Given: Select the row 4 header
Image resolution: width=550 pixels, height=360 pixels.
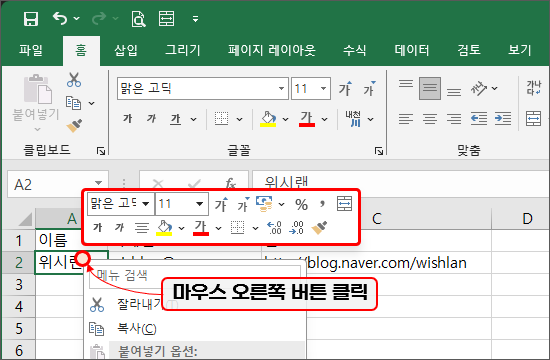Looking at the screenshot, I should [19, 306].
